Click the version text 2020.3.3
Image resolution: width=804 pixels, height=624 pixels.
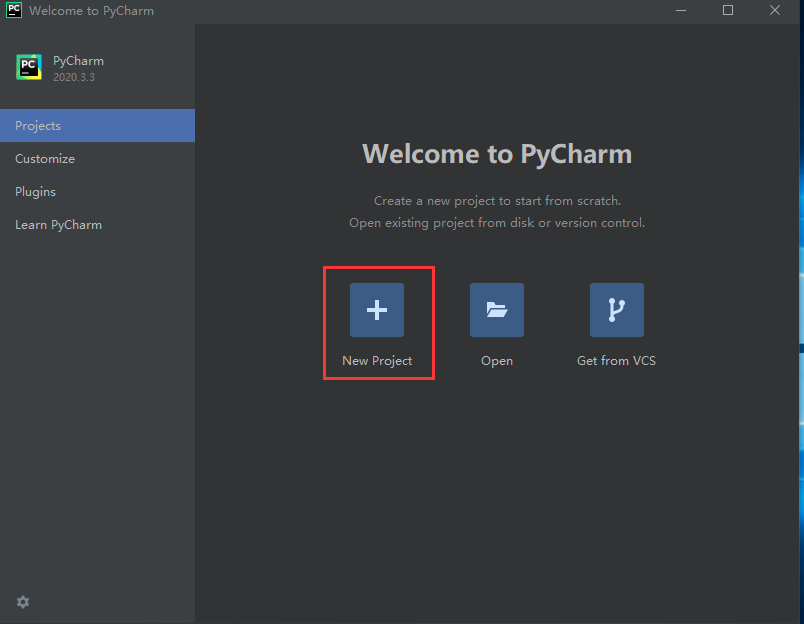coord(74,77)
